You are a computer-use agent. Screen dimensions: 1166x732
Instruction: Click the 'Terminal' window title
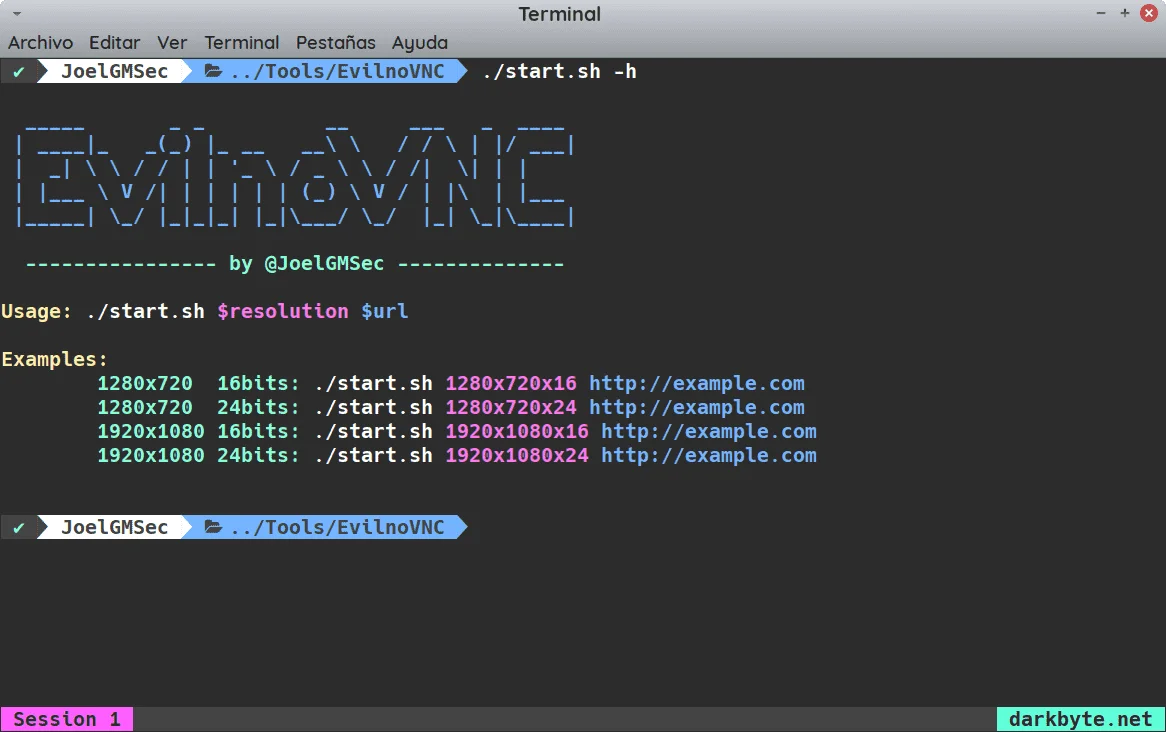559,14
